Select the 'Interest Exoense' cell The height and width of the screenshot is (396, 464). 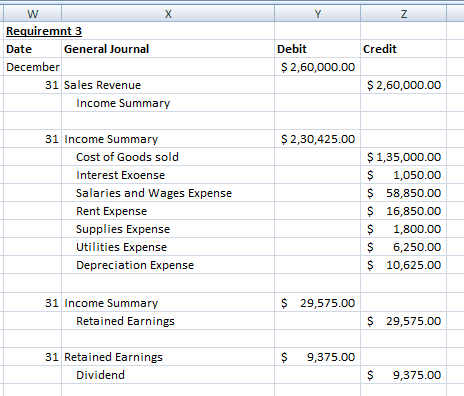coord(168,175)
